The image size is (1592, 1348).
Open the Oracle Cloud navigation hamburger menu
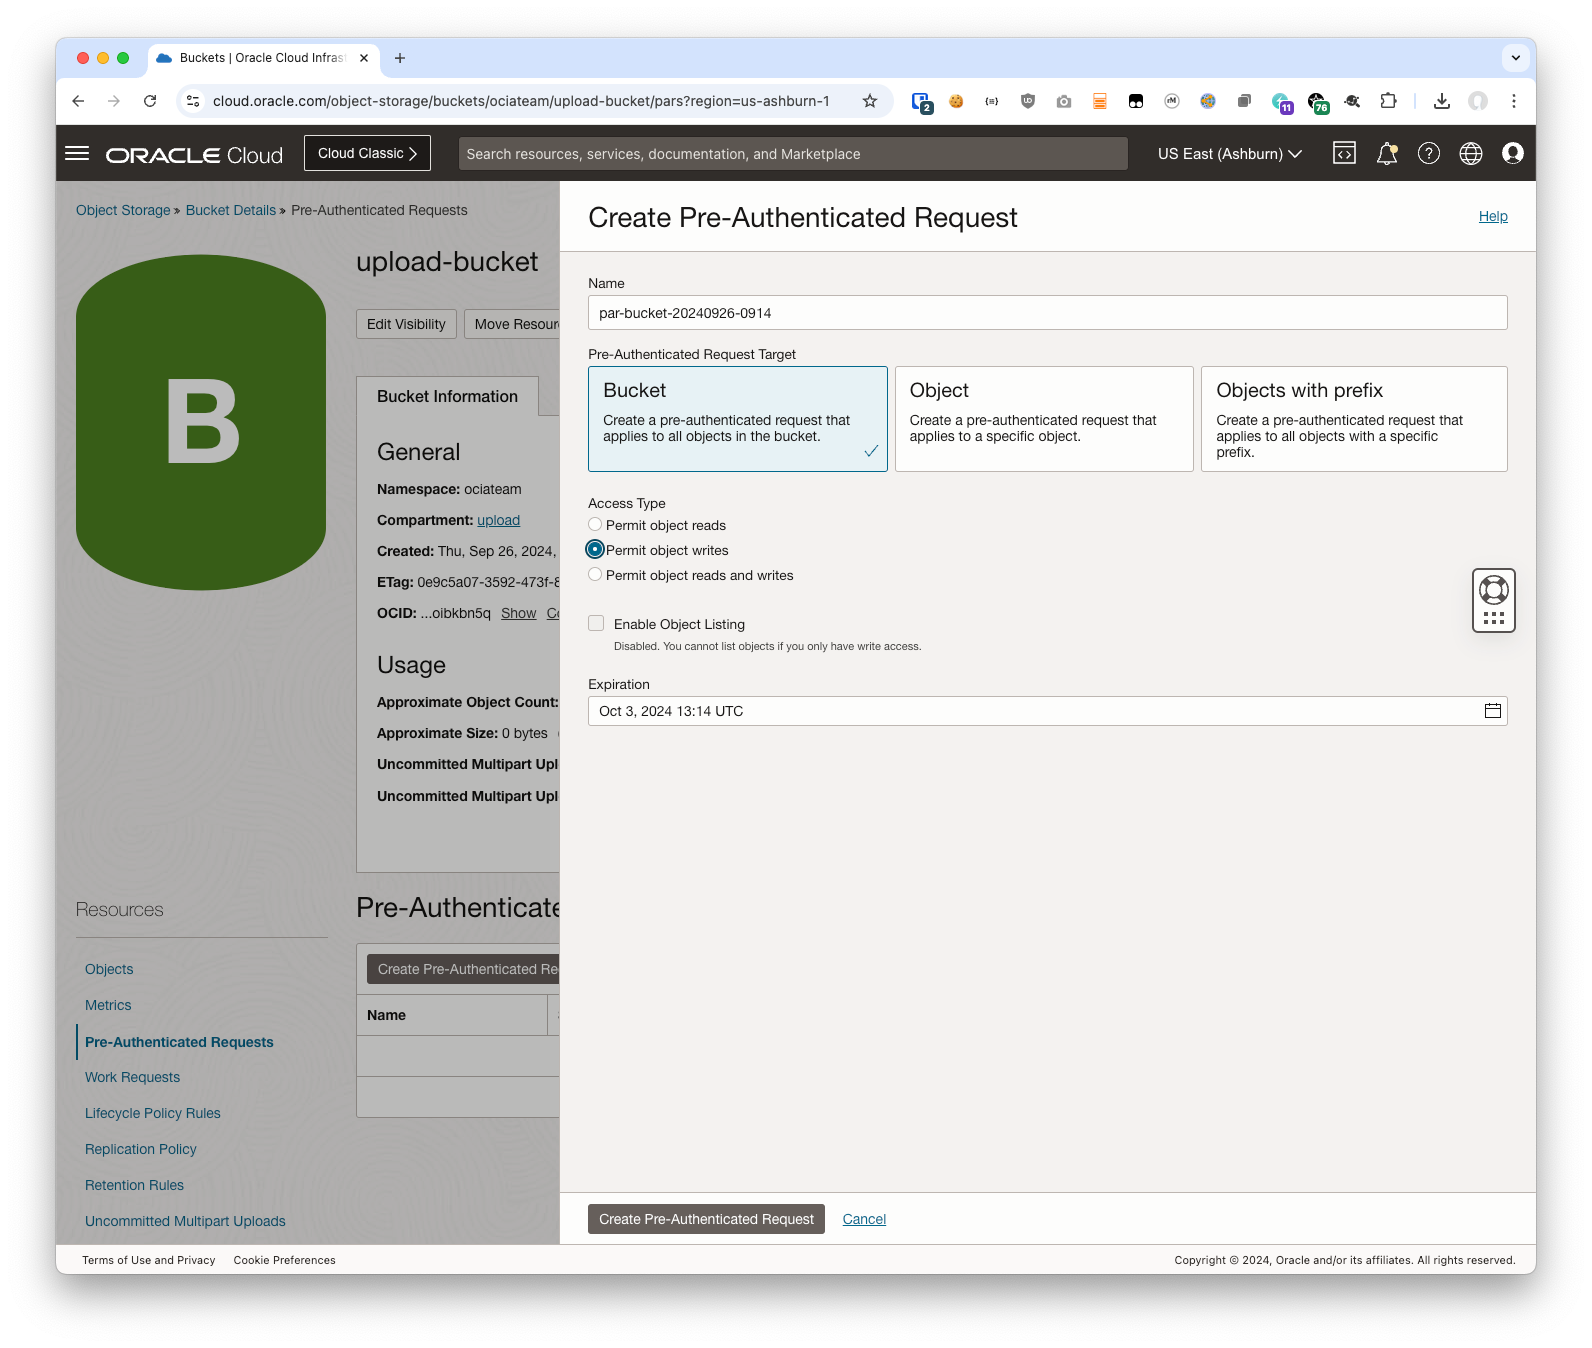click(x=77, y=154)
